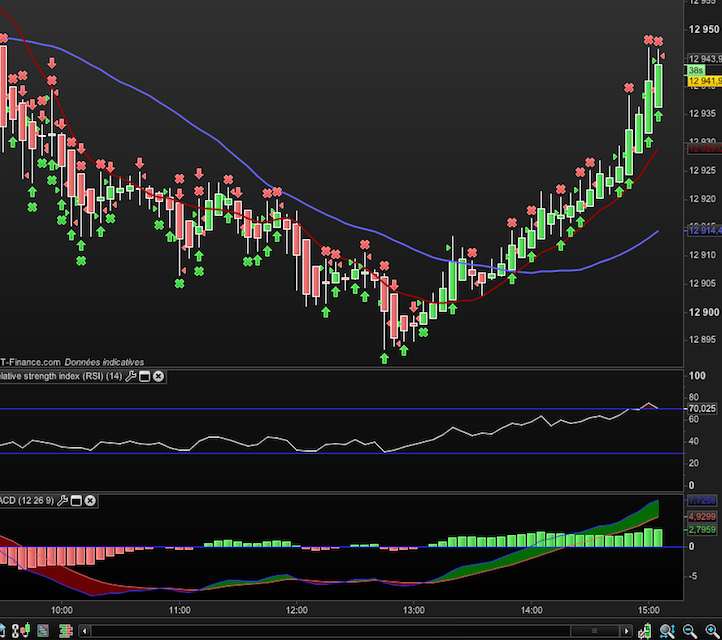Screen dimensions: 722x640
Task: Click the horizontal scrollbar thumb
Action: tap(594, 631)
